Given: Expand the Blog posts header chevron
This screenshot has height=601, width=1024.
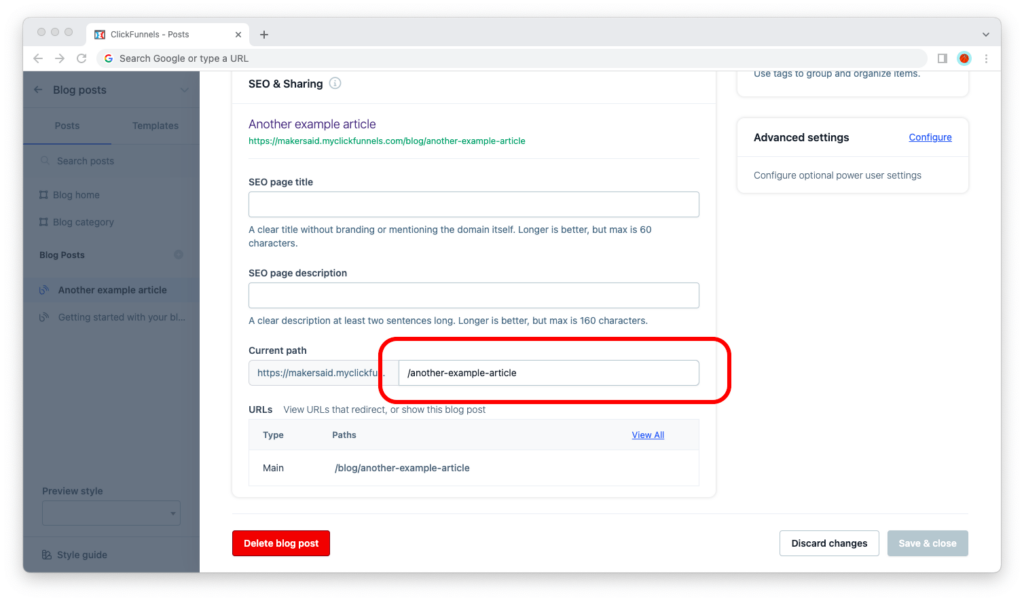Looking at the screenshot, I should click(x=184, y=90).
